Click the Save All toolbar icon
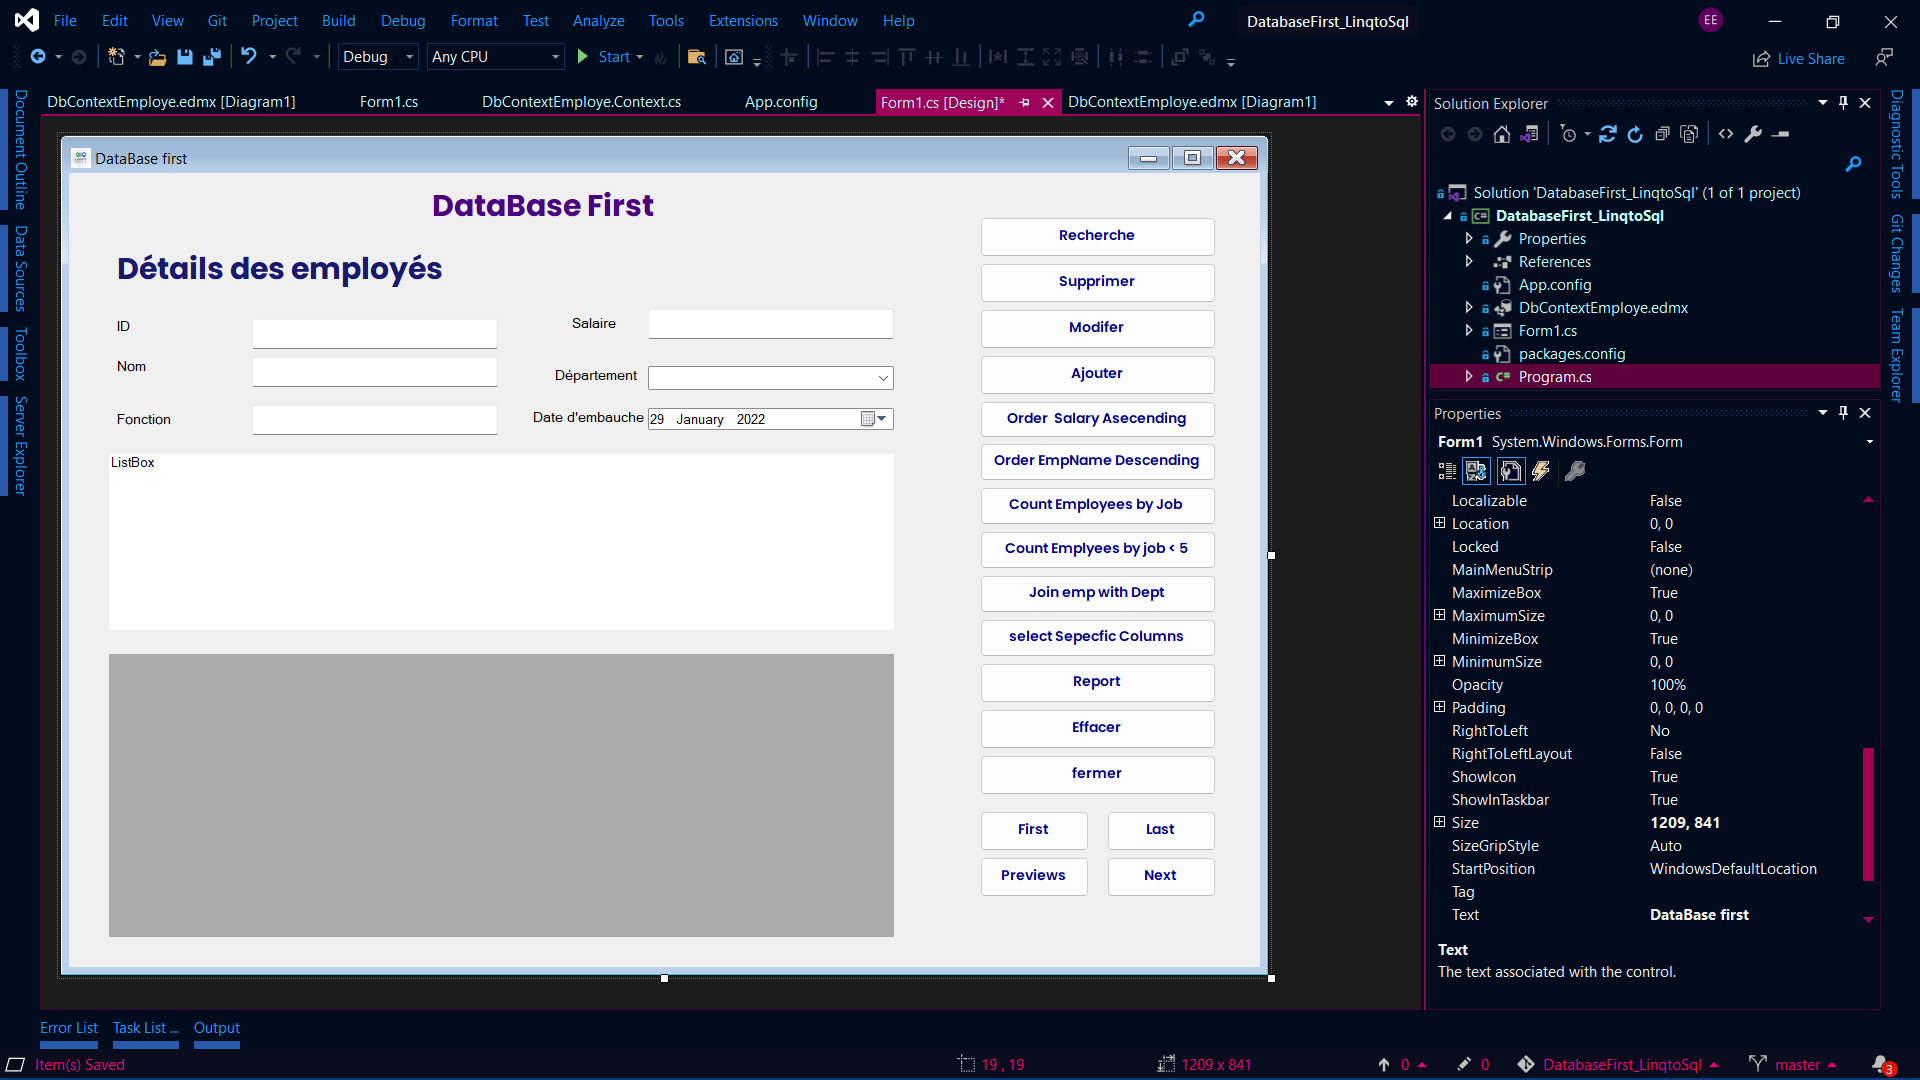 pos(211,57)
